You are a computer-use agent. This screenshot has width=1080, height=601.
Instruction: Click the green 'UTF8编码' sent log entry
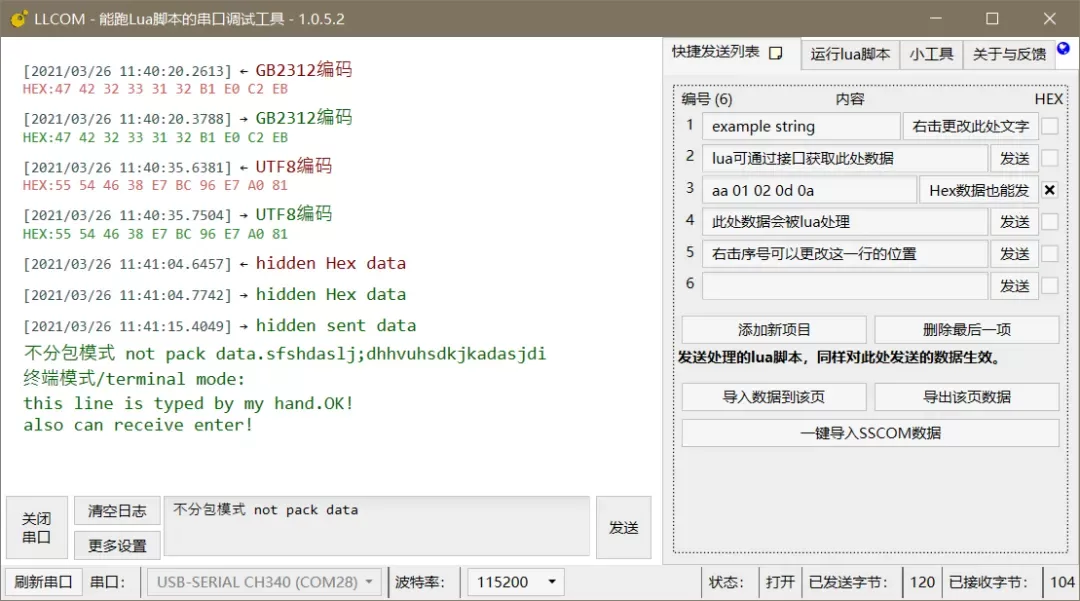pyautogui.click(x=294, y=213)
